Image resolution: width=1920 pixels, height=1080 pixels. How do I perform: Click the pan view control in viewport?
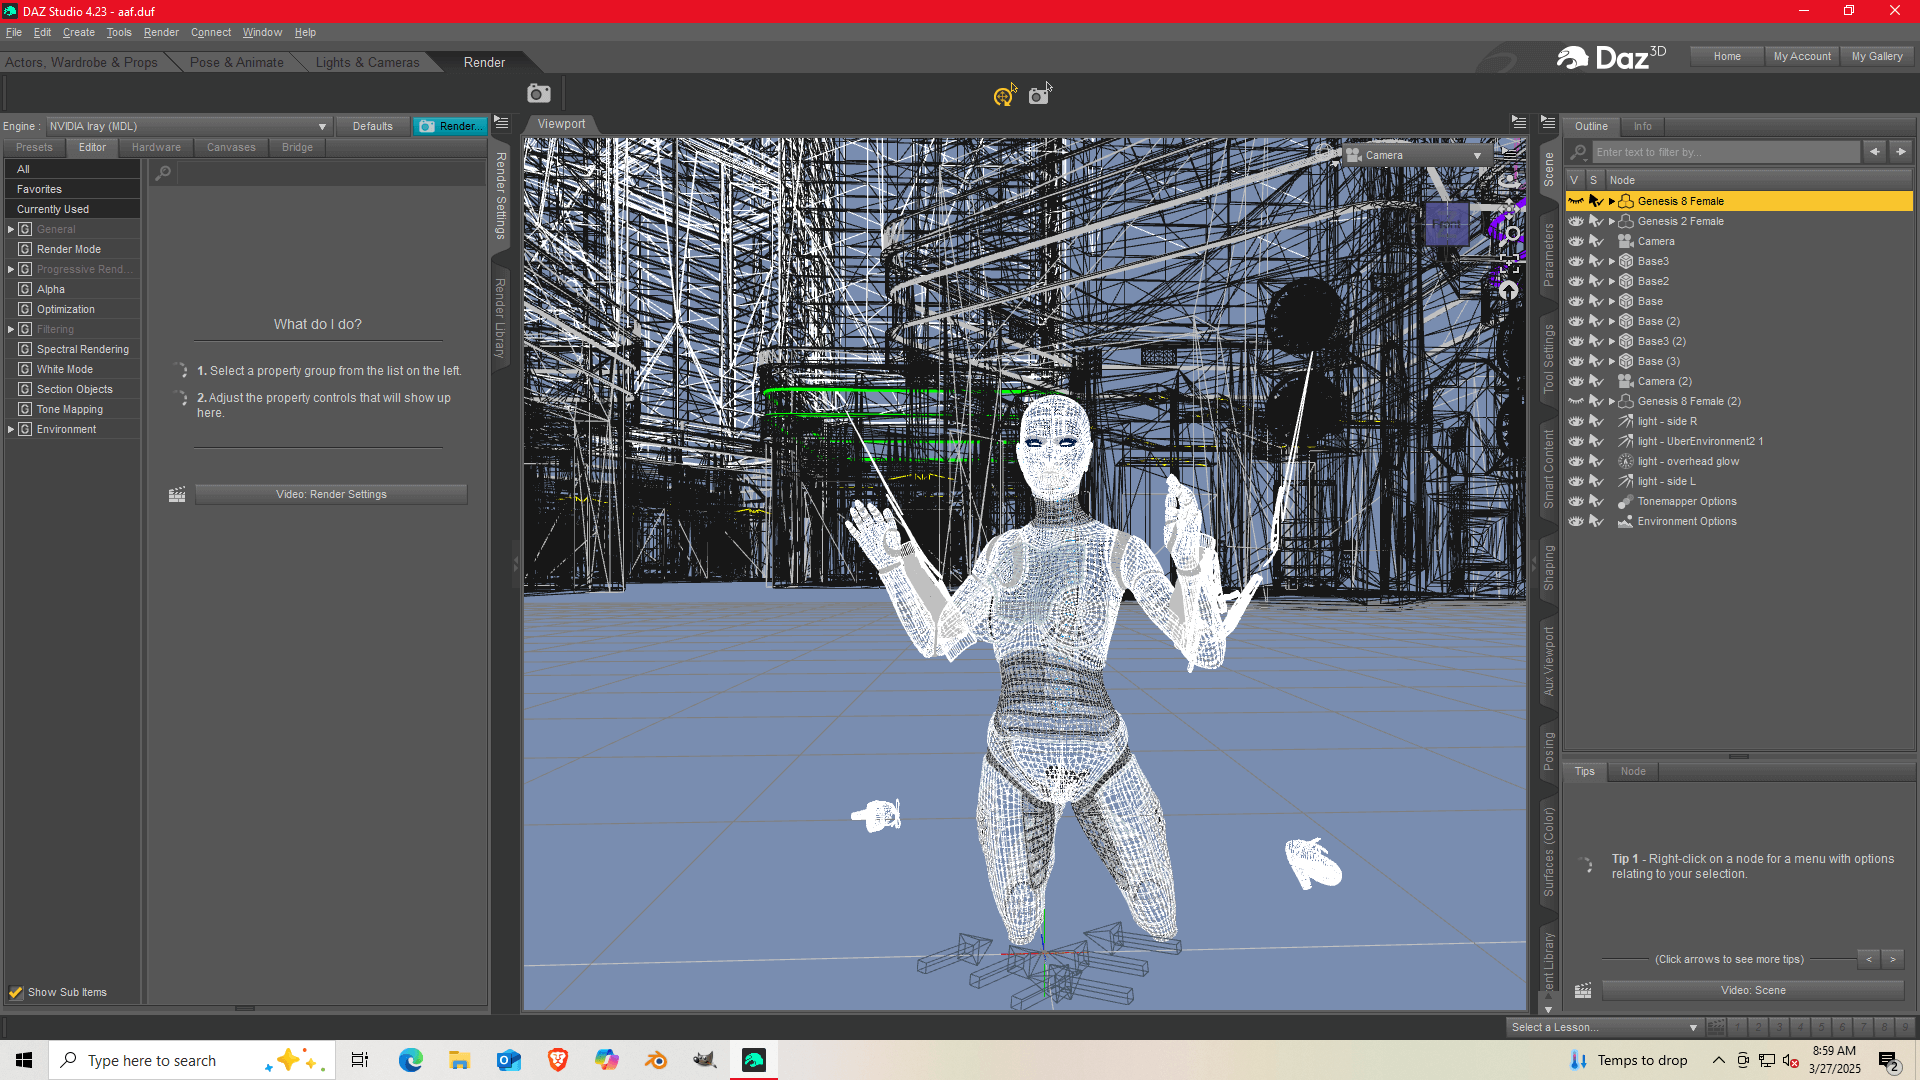point(1510,207)
